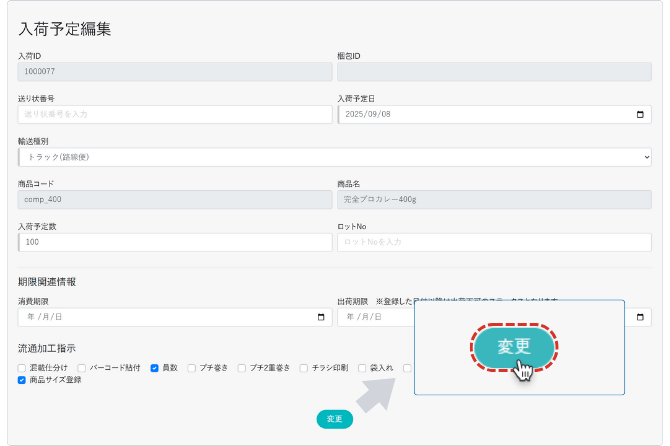Select the プチ2重巻き checkbox

click(x=242, y=368)
